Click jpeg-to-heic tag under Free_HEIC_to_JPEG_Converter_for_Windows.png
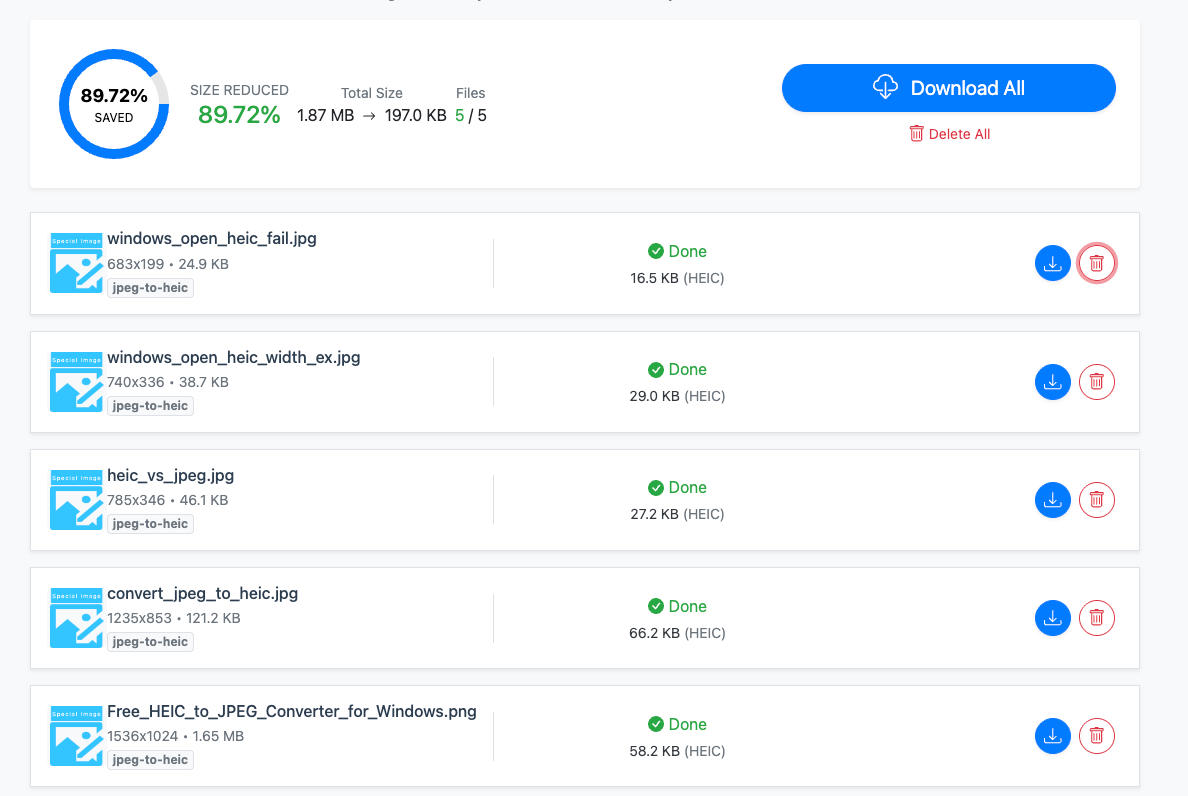The width and height of the screenshot is (1188, 796). [x=150, y=760]
